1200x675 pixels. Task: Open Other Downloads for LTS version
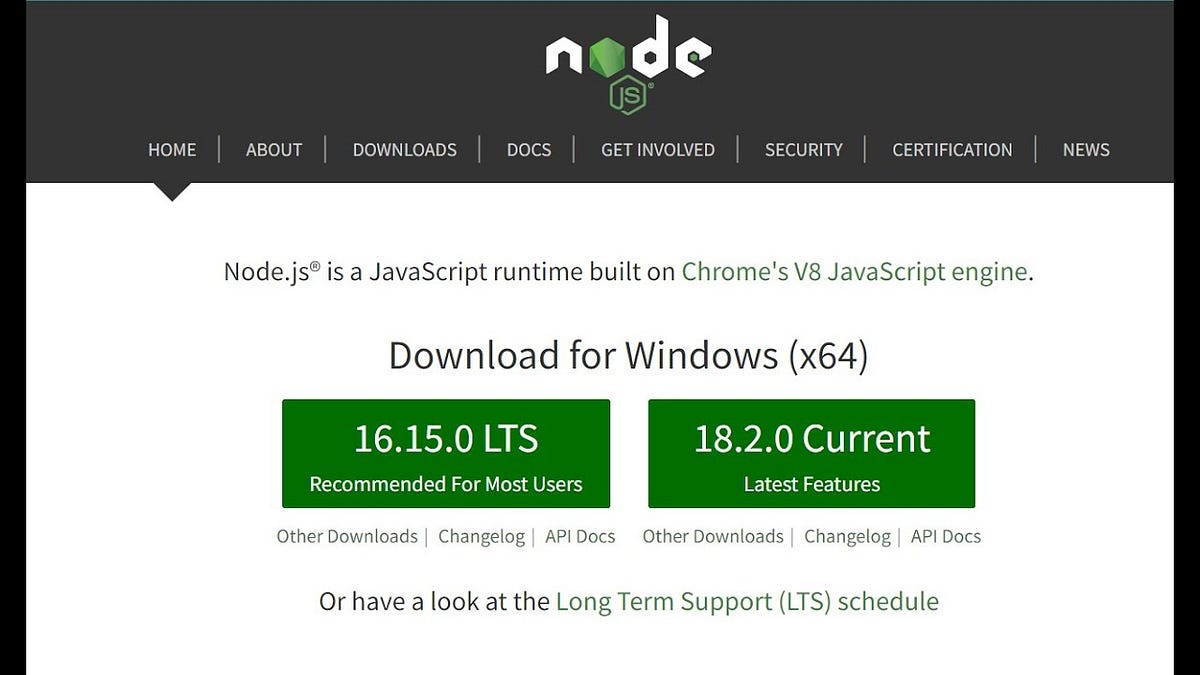[x=346, y=536]
